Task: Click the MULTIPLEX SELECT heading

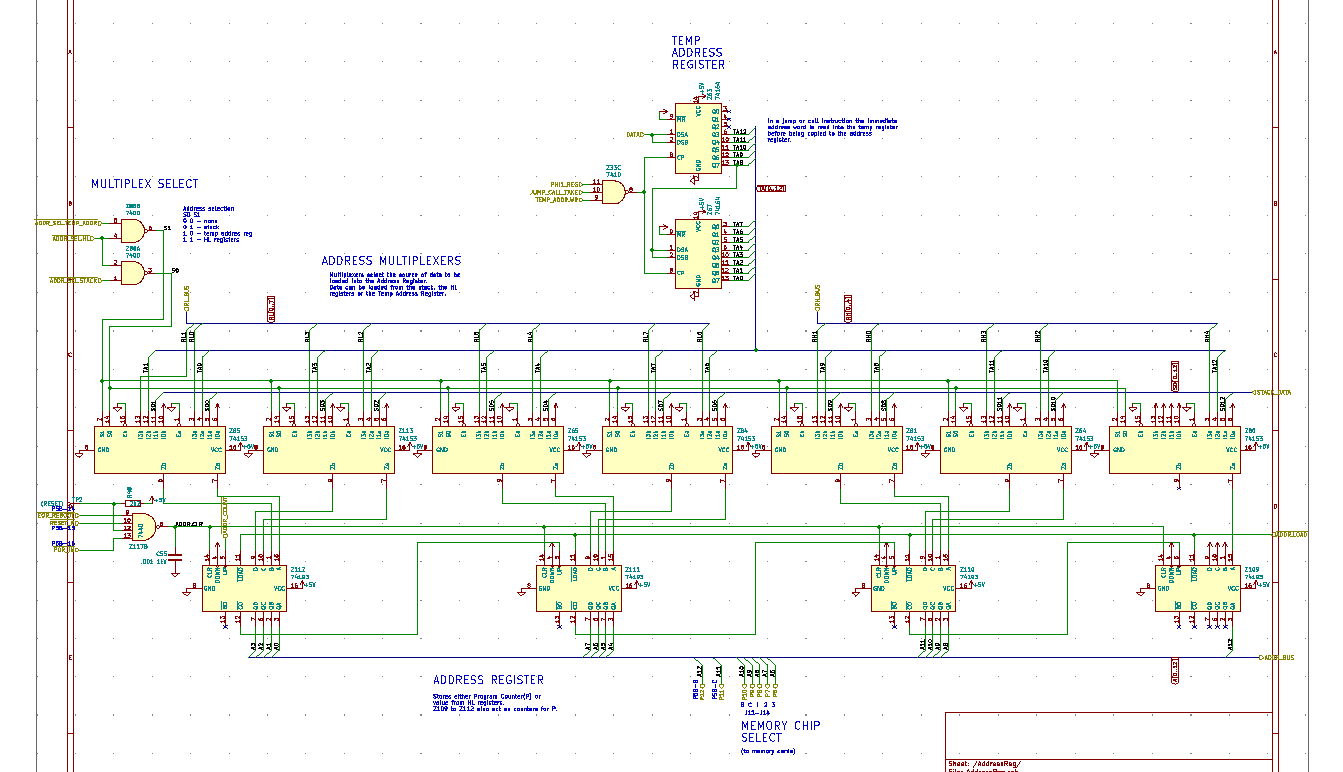Action: [x=145, y=184]
